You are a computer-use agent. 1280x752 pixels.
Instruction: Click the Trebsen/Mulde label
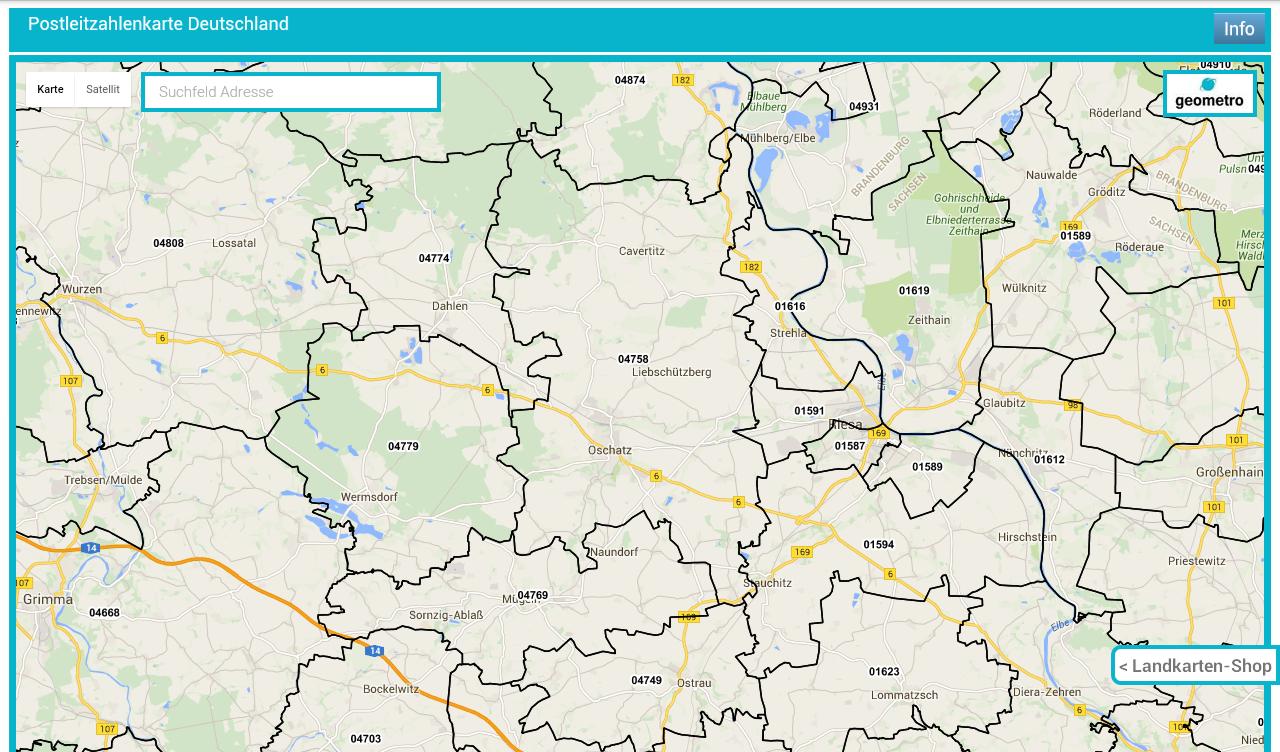click(103, 480)
